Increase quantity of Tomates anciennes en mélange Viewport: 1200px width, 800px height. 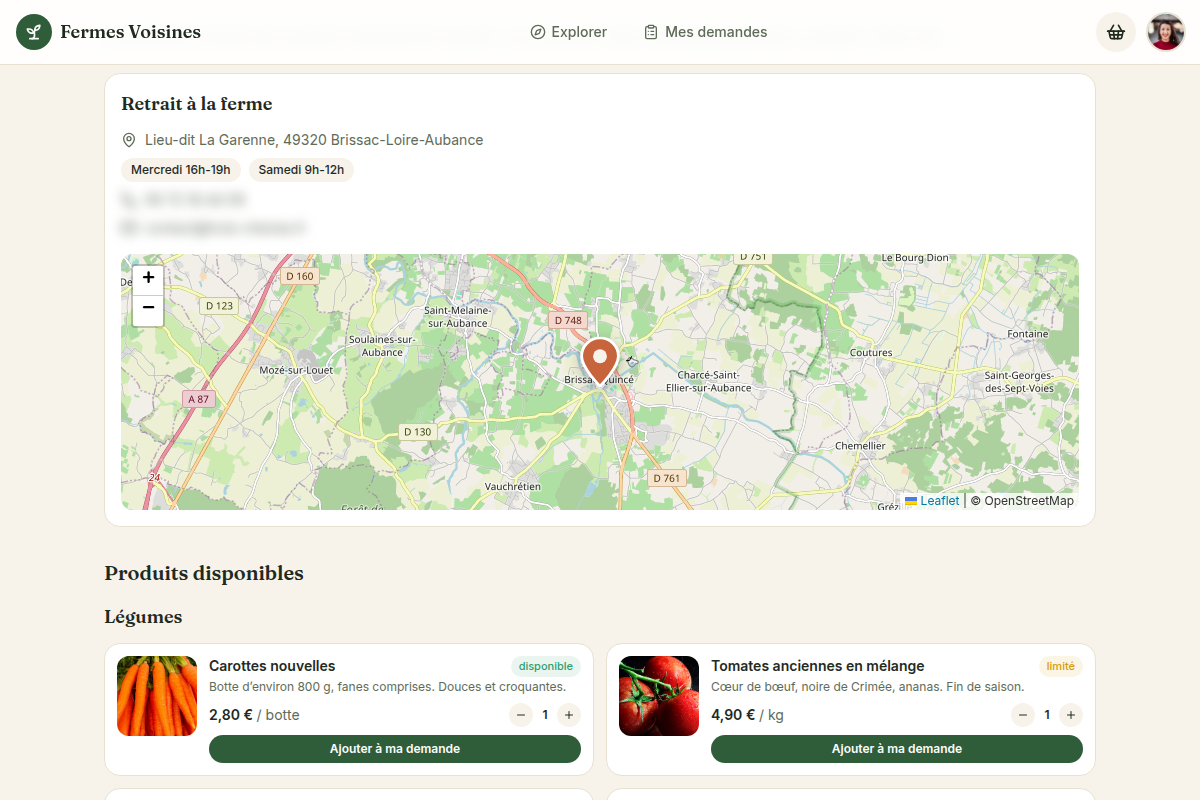click(1071, 715)
